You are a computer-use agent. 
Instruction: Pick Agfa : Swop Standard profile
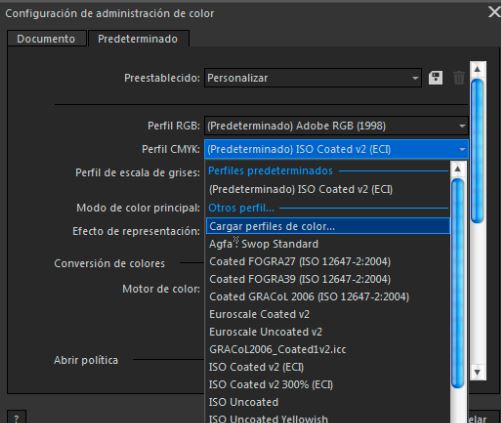tap(328, 244)
